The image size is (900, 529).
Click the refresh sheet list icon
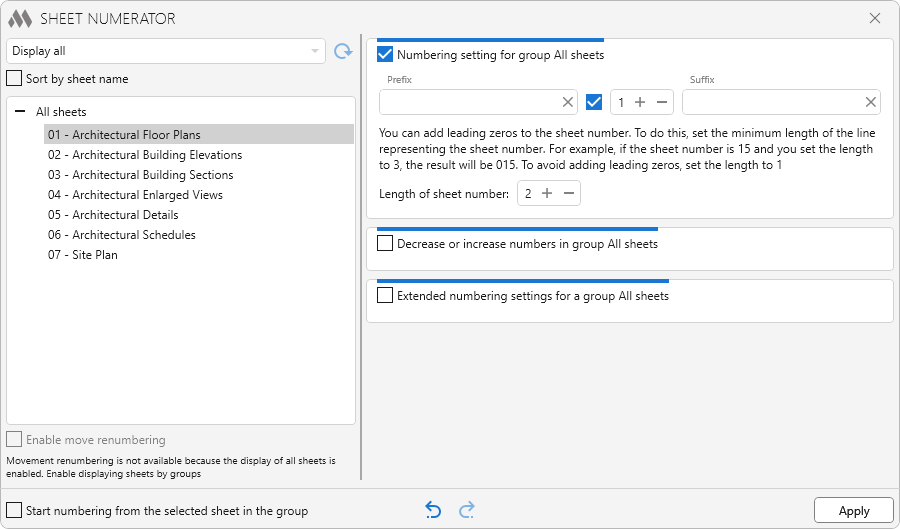[343, 51]
